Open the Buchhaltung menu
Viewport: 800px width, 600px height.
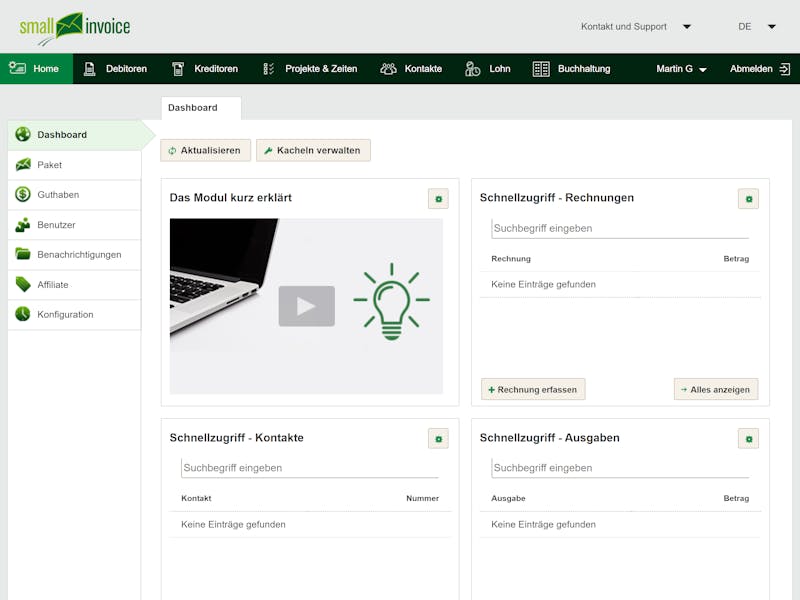571,69
